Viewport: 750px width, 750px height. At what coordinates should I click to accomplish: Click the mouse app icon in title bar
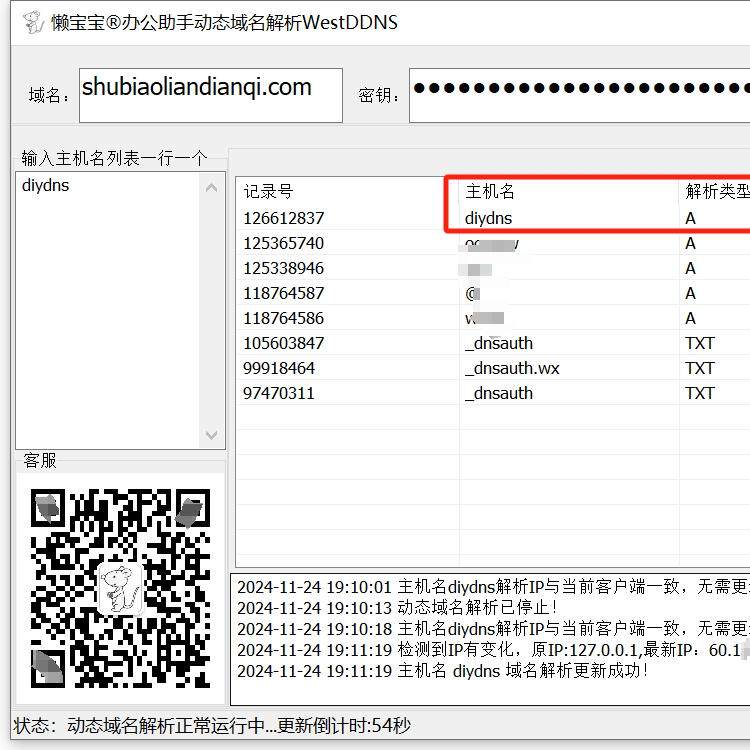(x=33, y=22)
